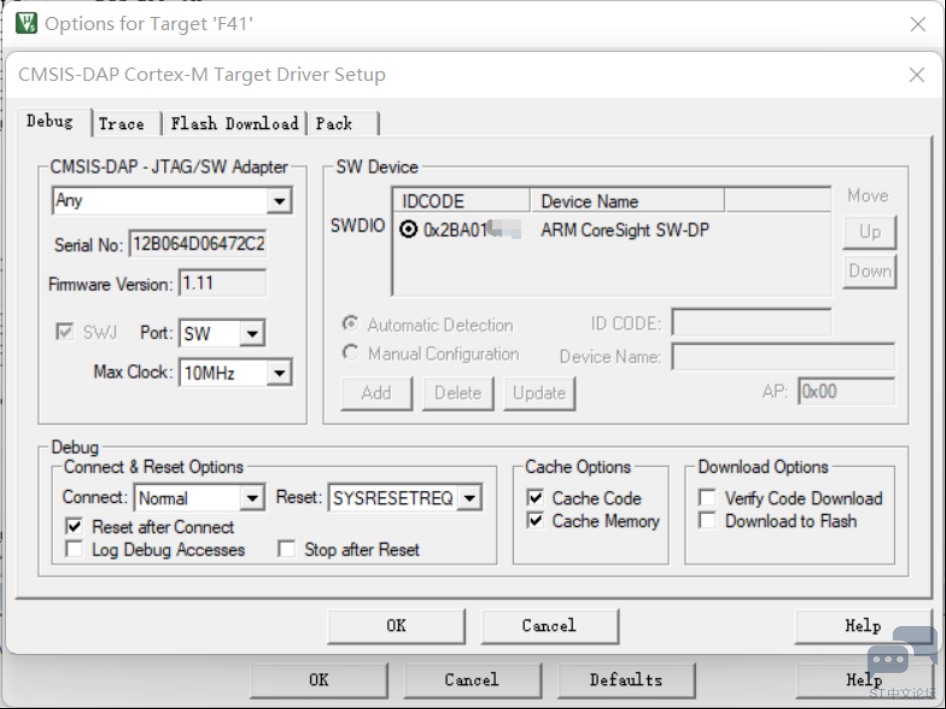Click the Device Name column header

click(x=627, y=201)
